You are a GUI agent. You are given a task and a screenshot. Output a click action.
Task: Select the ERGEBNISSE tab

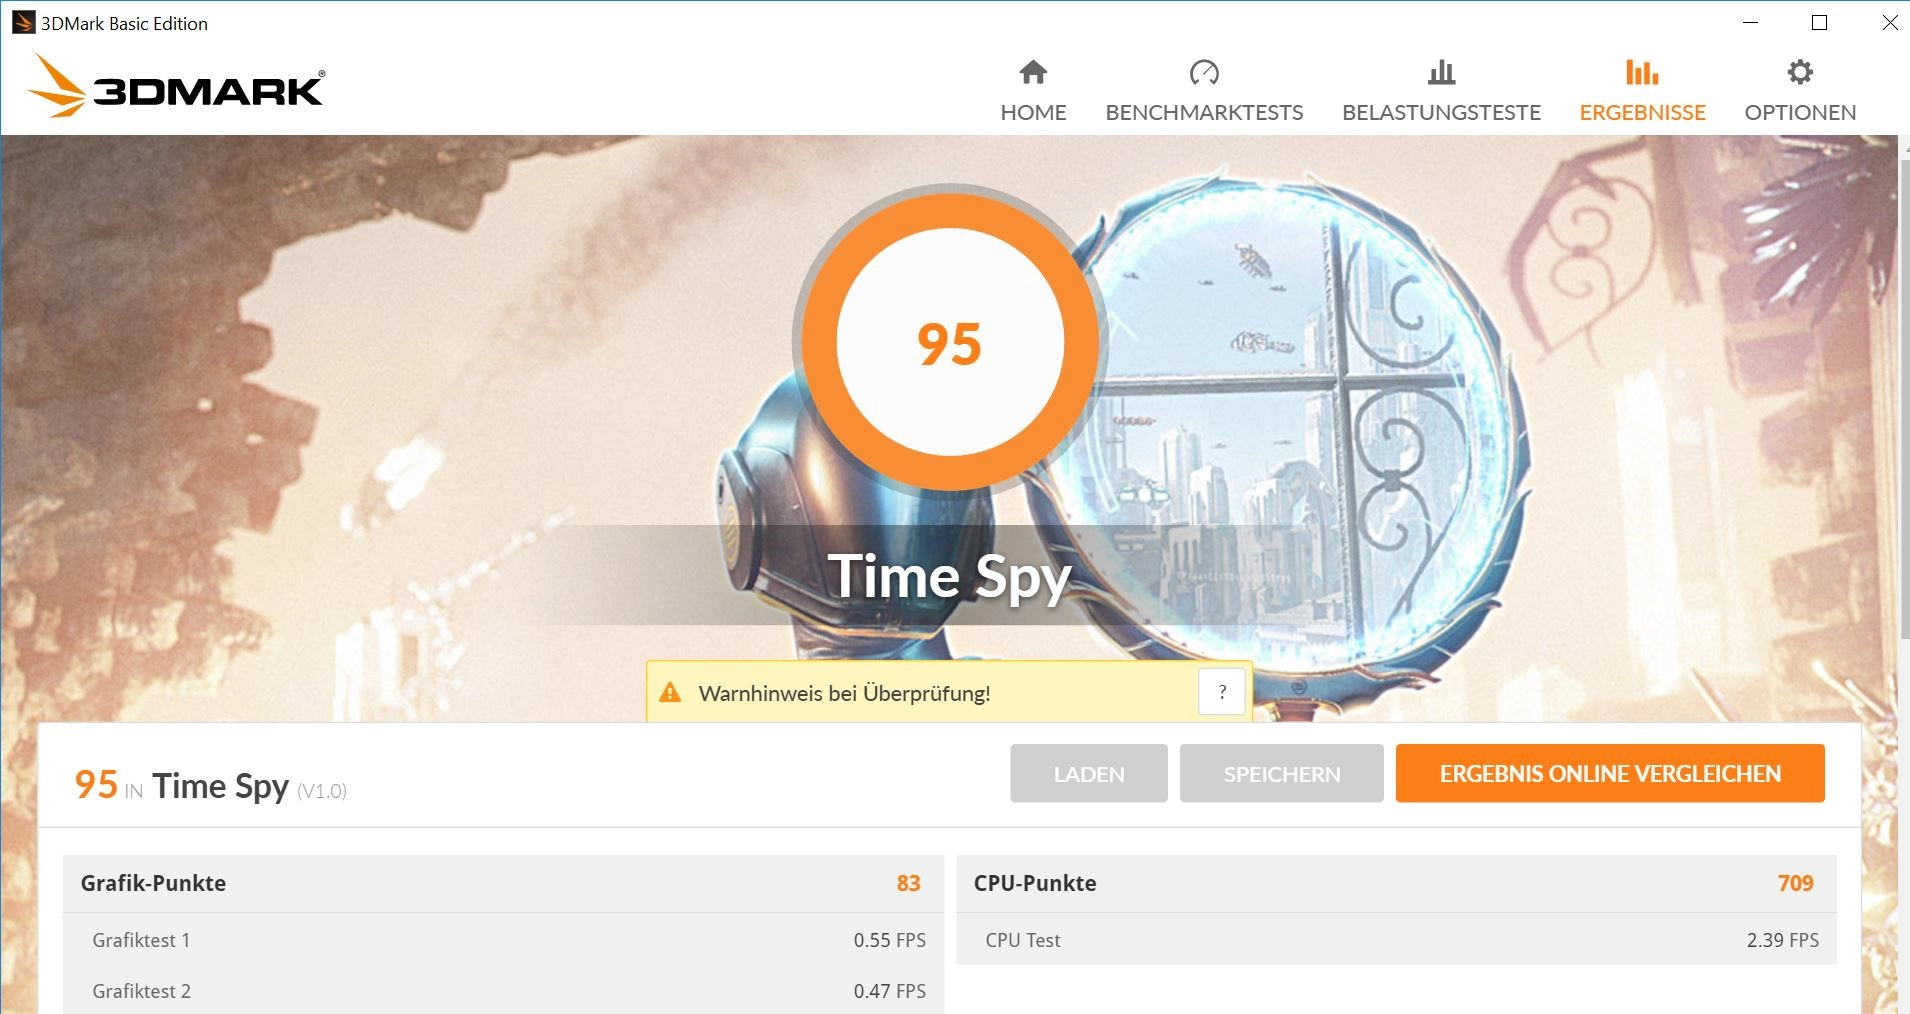coord(1642,90)
